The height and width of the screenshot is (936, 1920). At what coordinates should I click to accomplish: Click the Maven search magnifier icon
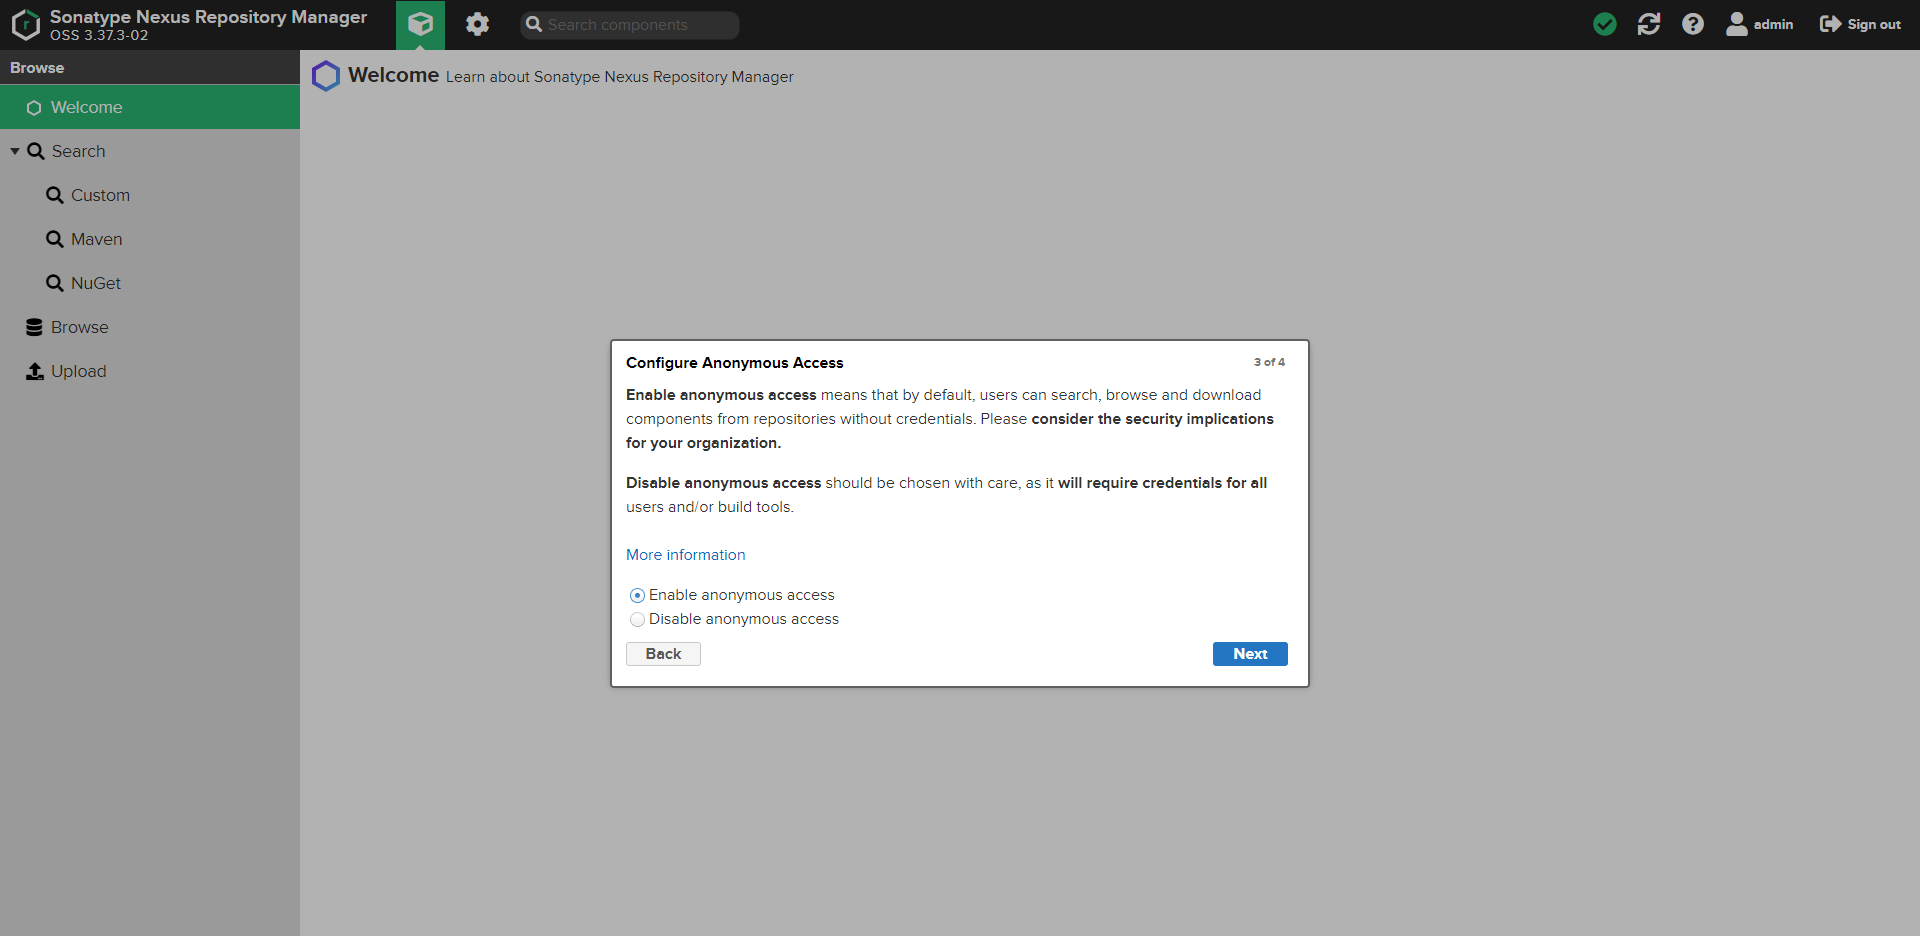coord(55,239)
